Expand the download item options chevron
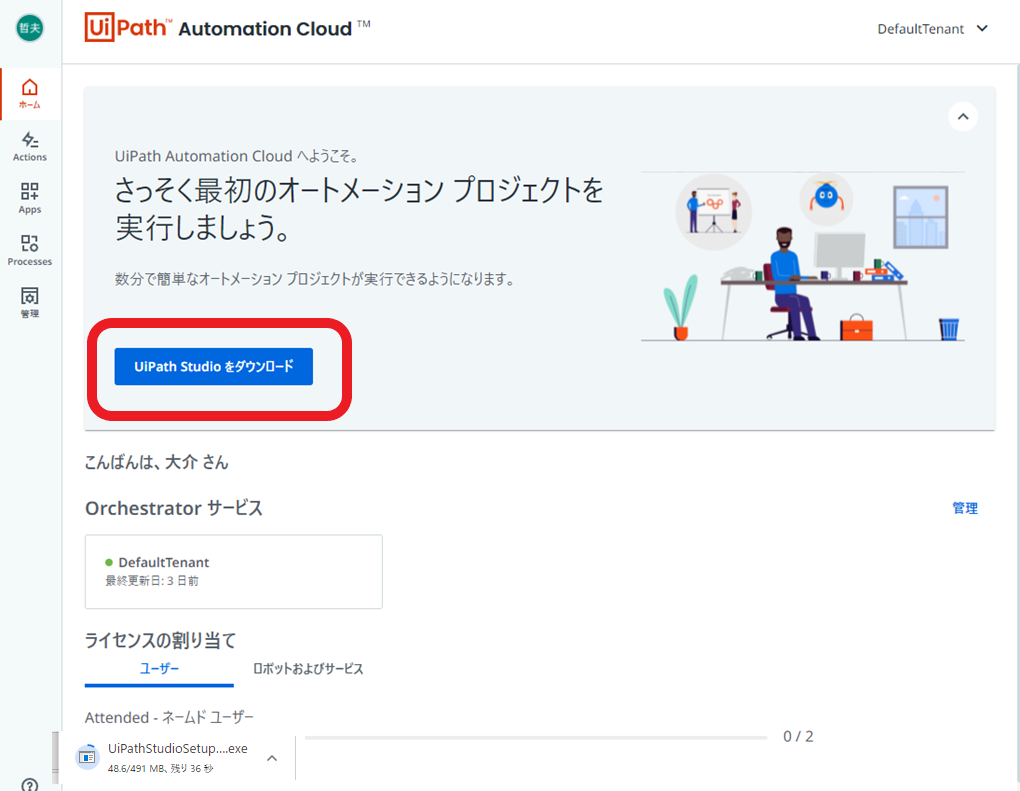The image size is (1020, 791). click(272, 758)
